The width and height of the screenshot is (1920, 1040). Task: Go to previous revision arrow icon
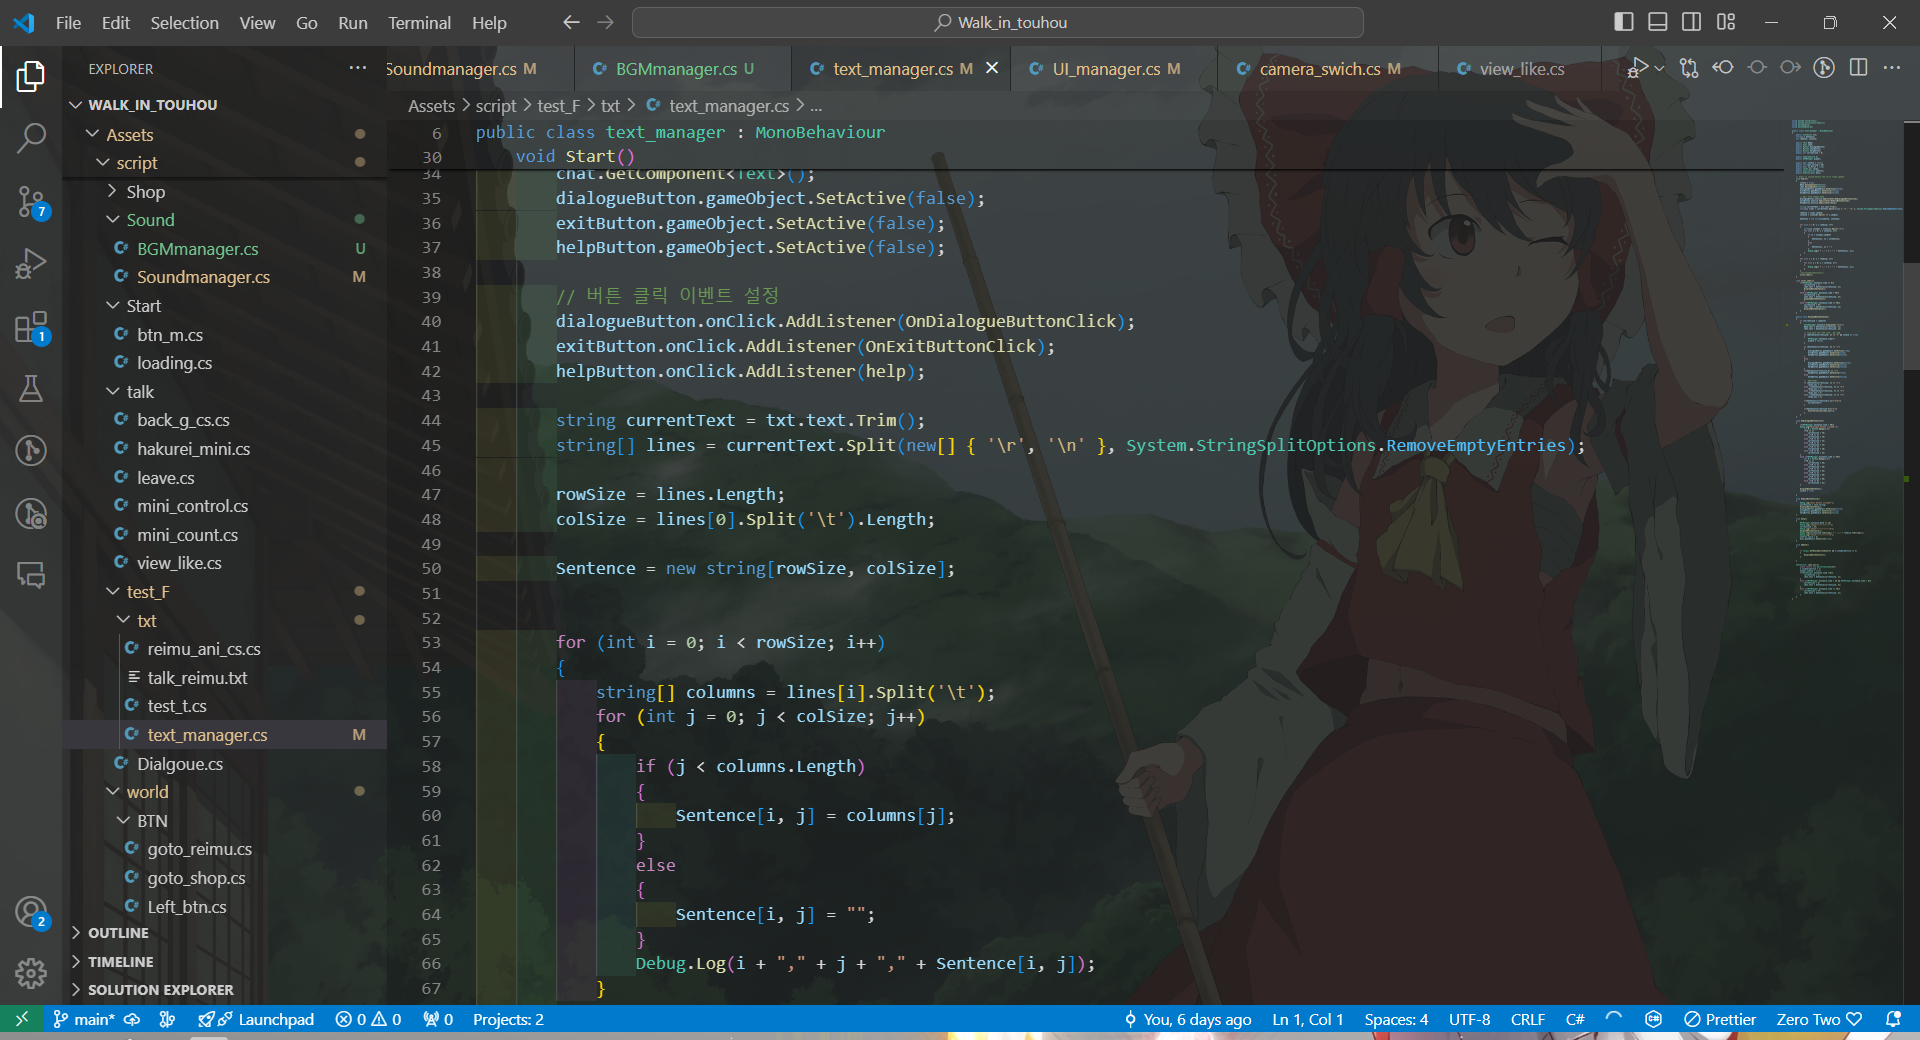coord(1723,68)
